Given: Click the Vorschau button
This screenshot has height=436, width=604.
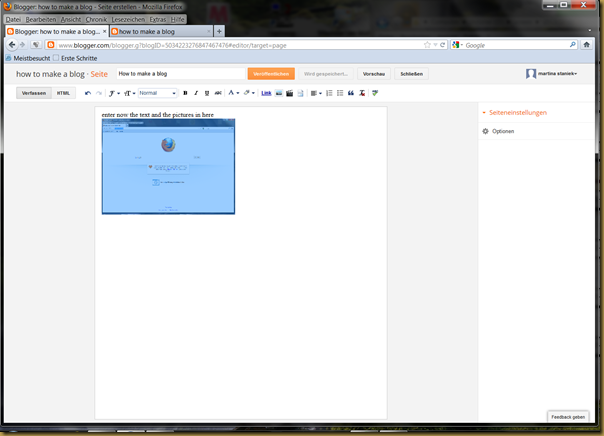Looking at the screenshot, I should point(374,74).
